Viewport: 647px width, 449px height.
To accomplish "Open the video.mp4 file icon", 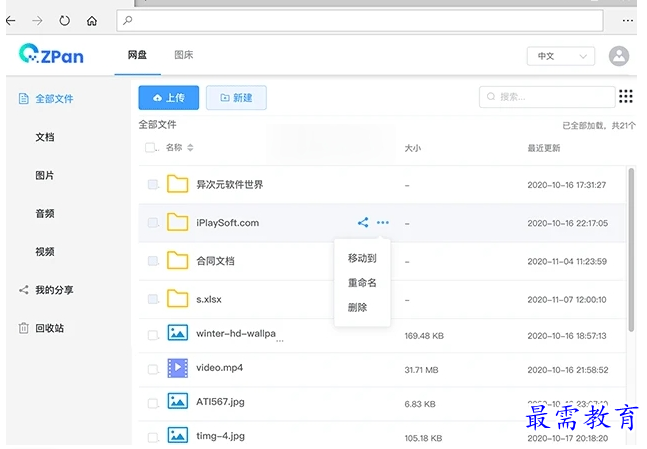I will (178, 368).
